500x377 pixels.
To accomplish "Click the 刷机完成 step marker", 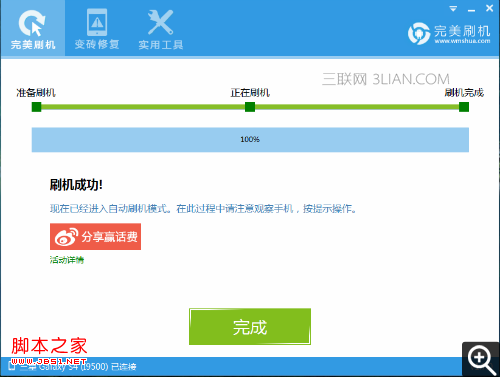I will click(x=464, y=107).
